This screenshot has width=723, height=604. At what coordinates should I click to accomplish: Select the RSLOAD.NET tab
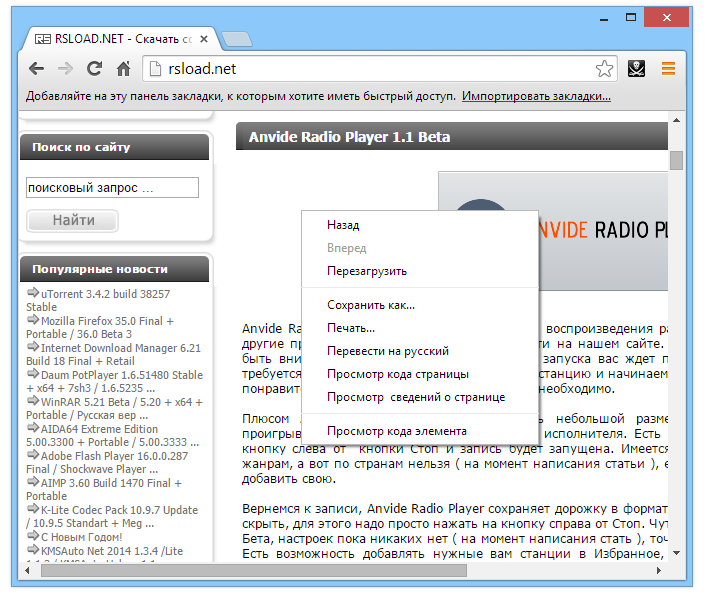click(x=122, y=39)
